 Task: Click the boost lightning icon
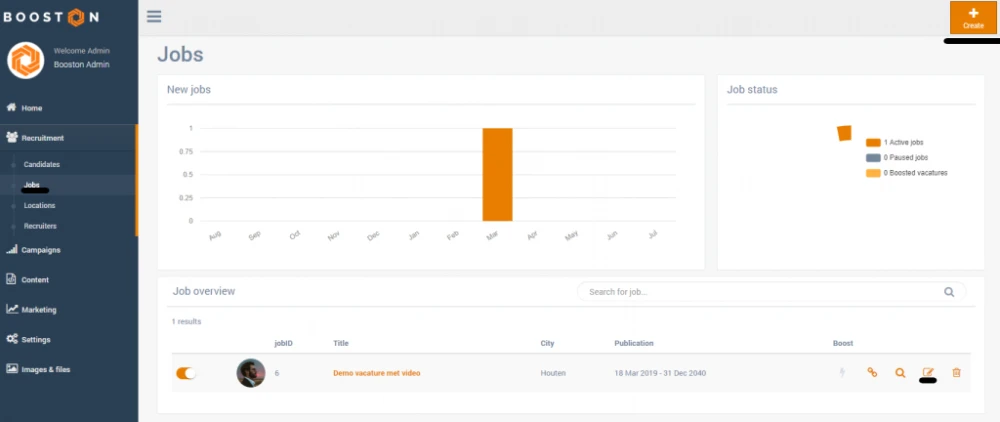click(x=843, y=373)
